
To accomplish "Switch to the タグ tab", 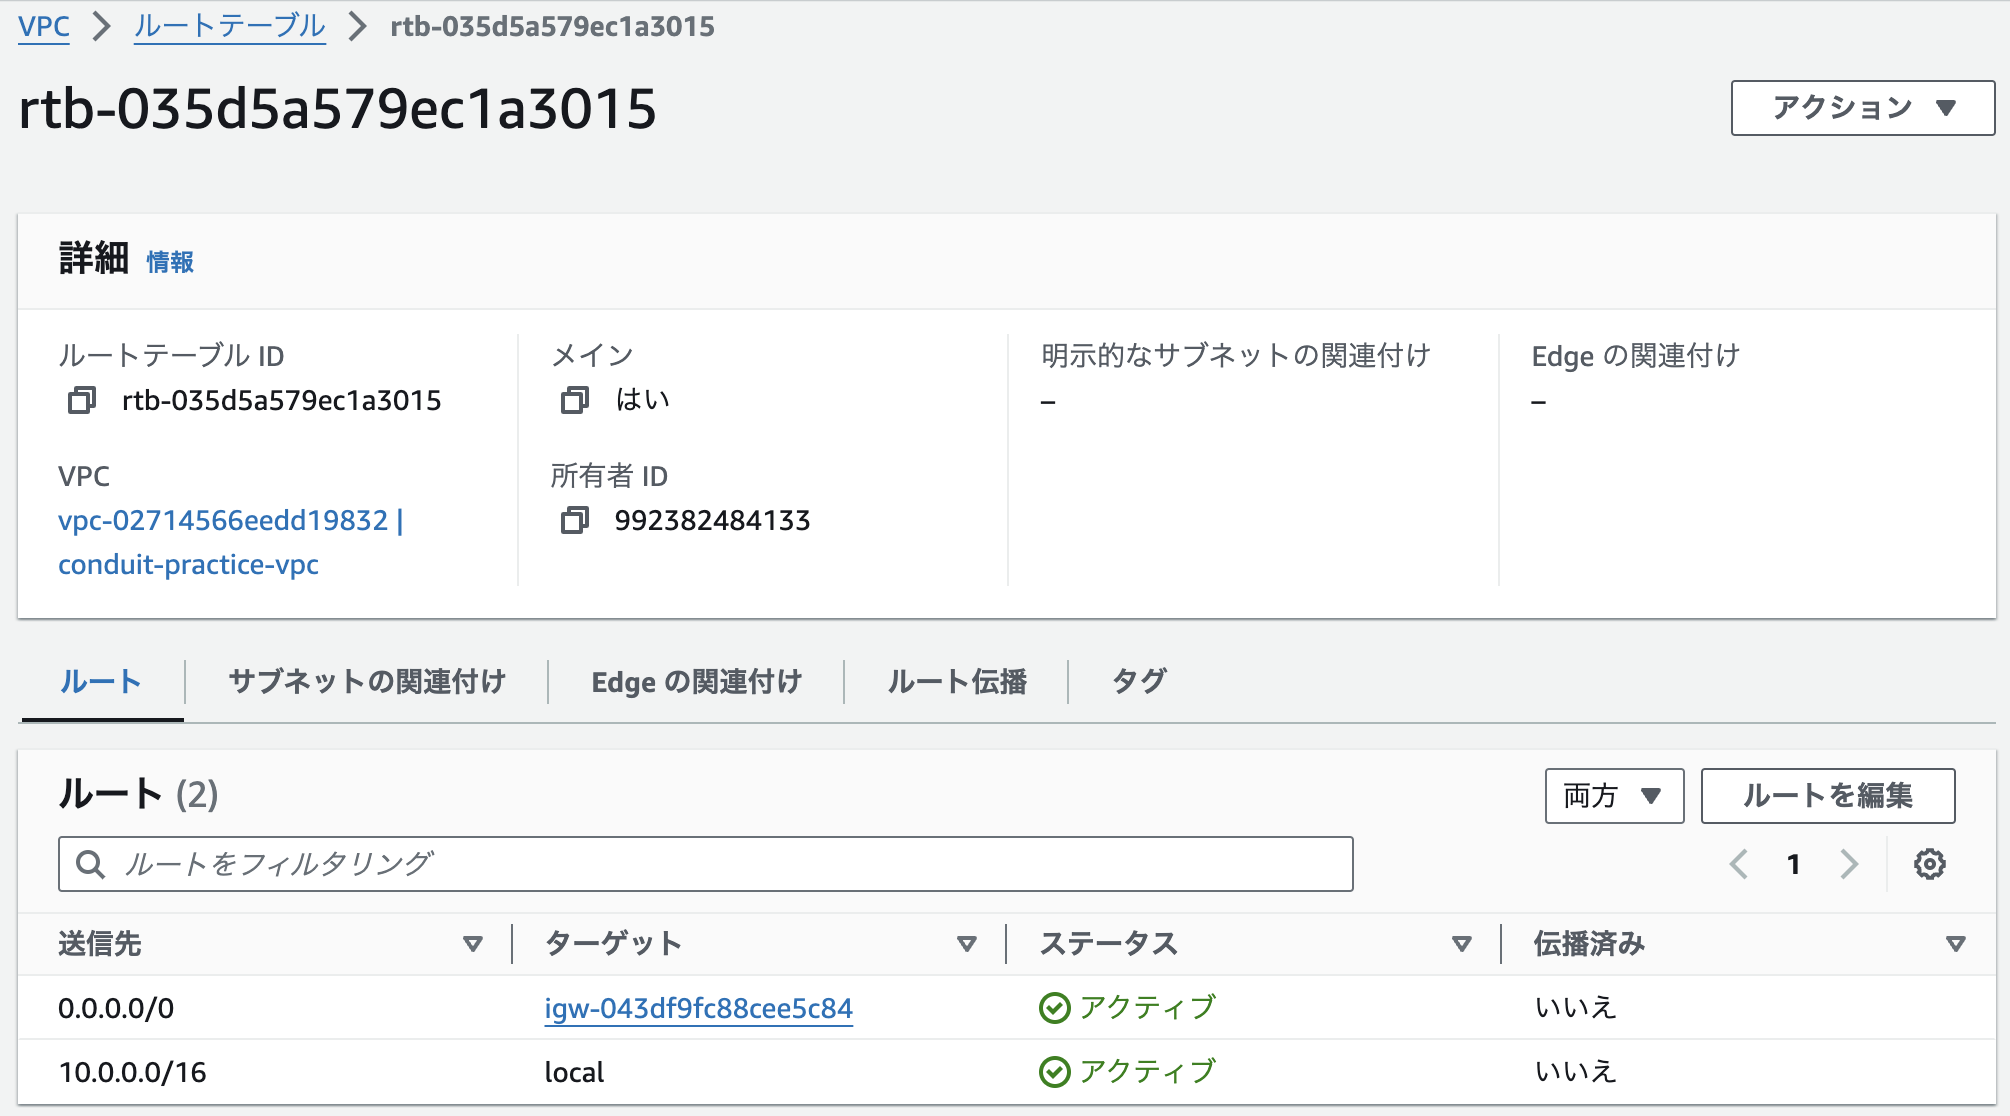I will (1139, 681).
